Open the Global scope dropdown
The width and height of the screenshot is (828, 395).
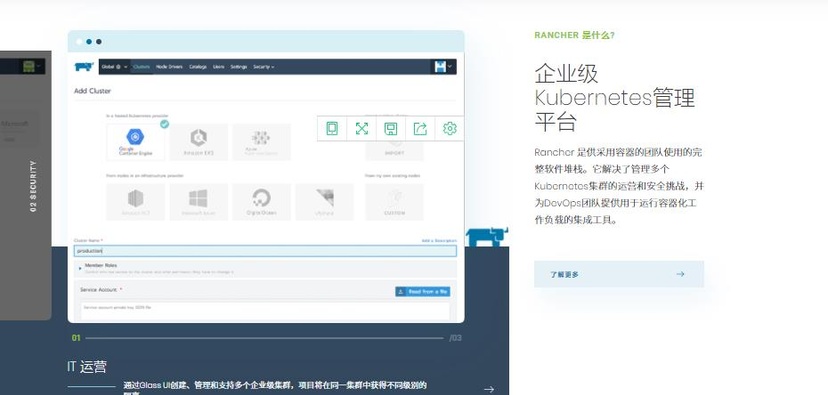click(114, 67)
